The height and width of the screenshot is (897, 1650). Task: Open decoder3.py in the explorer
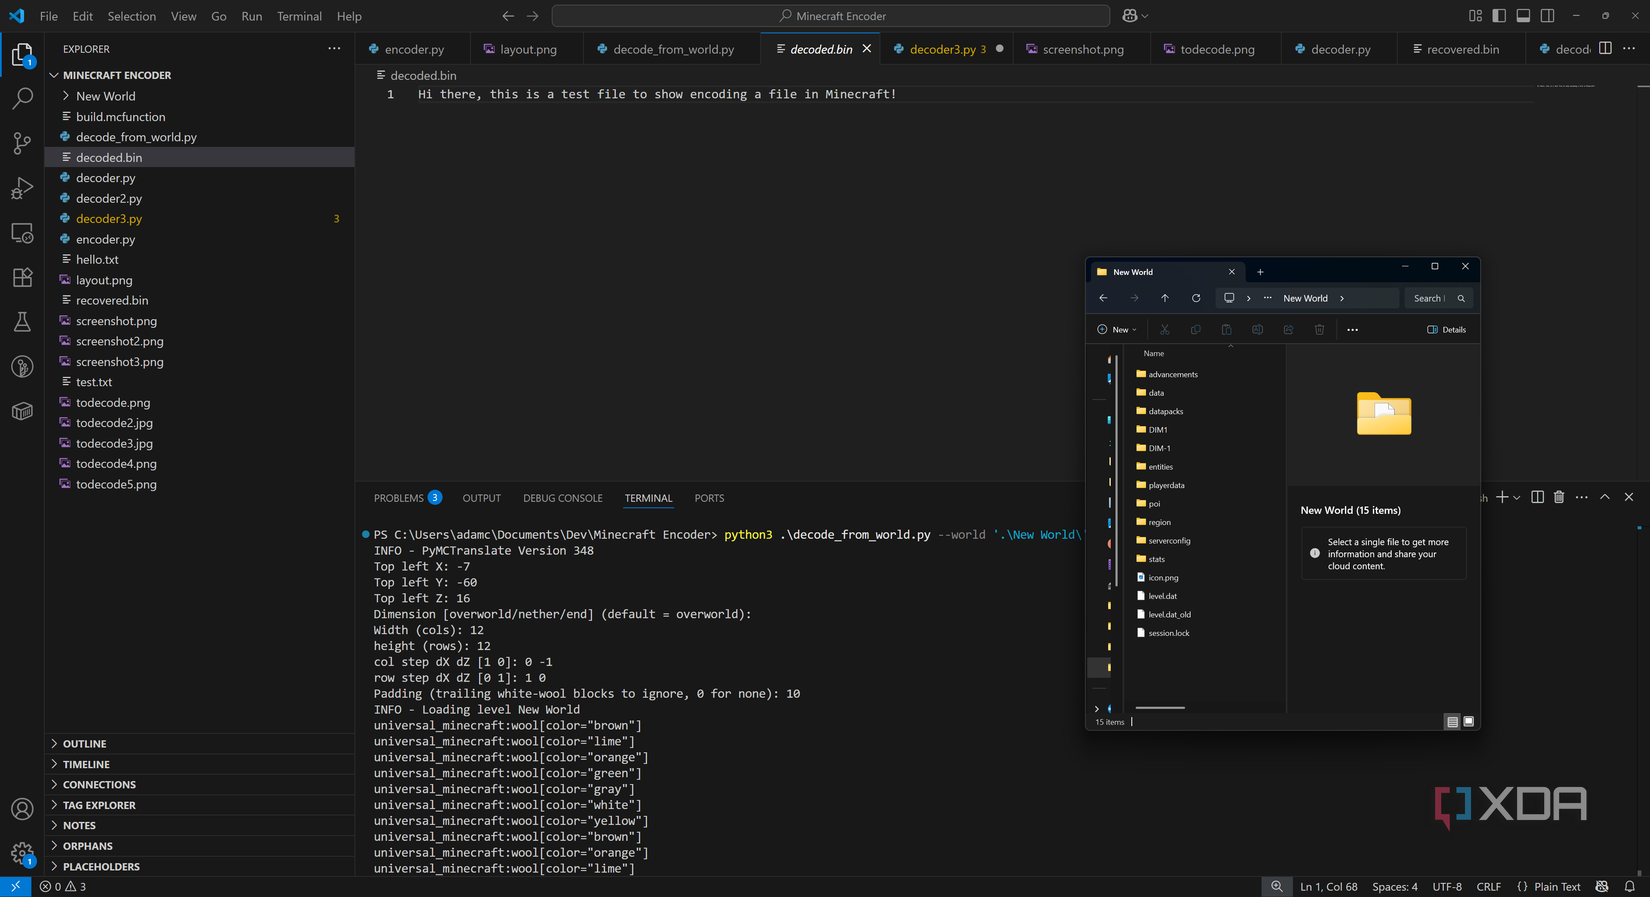coord(109,218)
